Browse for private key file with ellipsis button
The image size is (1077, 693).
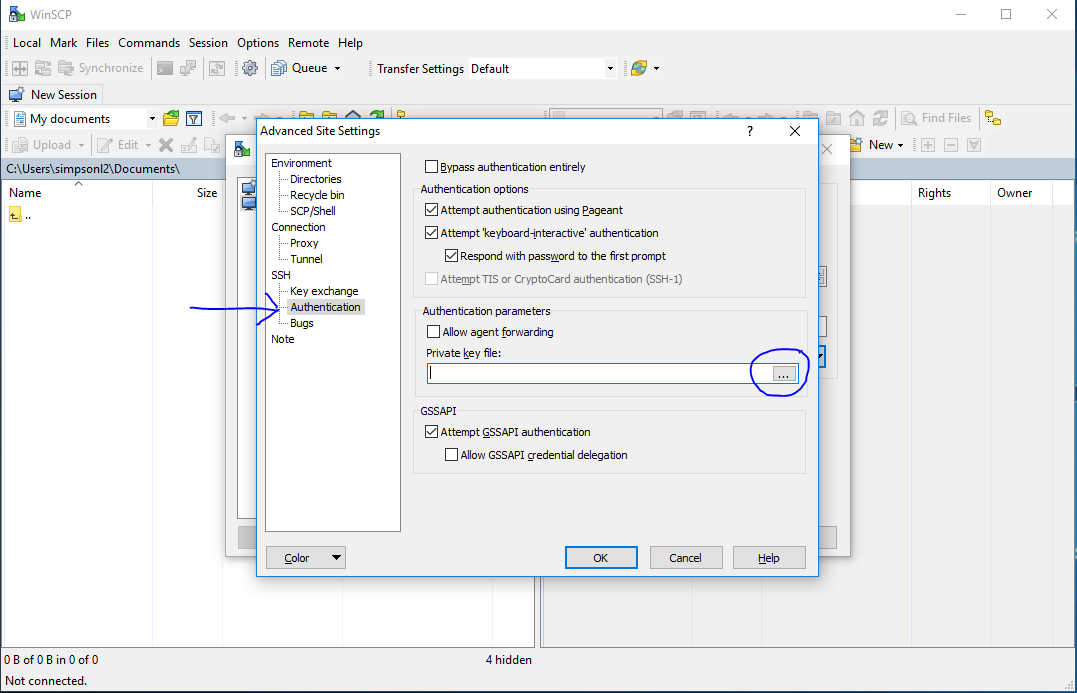click(784, 373)
